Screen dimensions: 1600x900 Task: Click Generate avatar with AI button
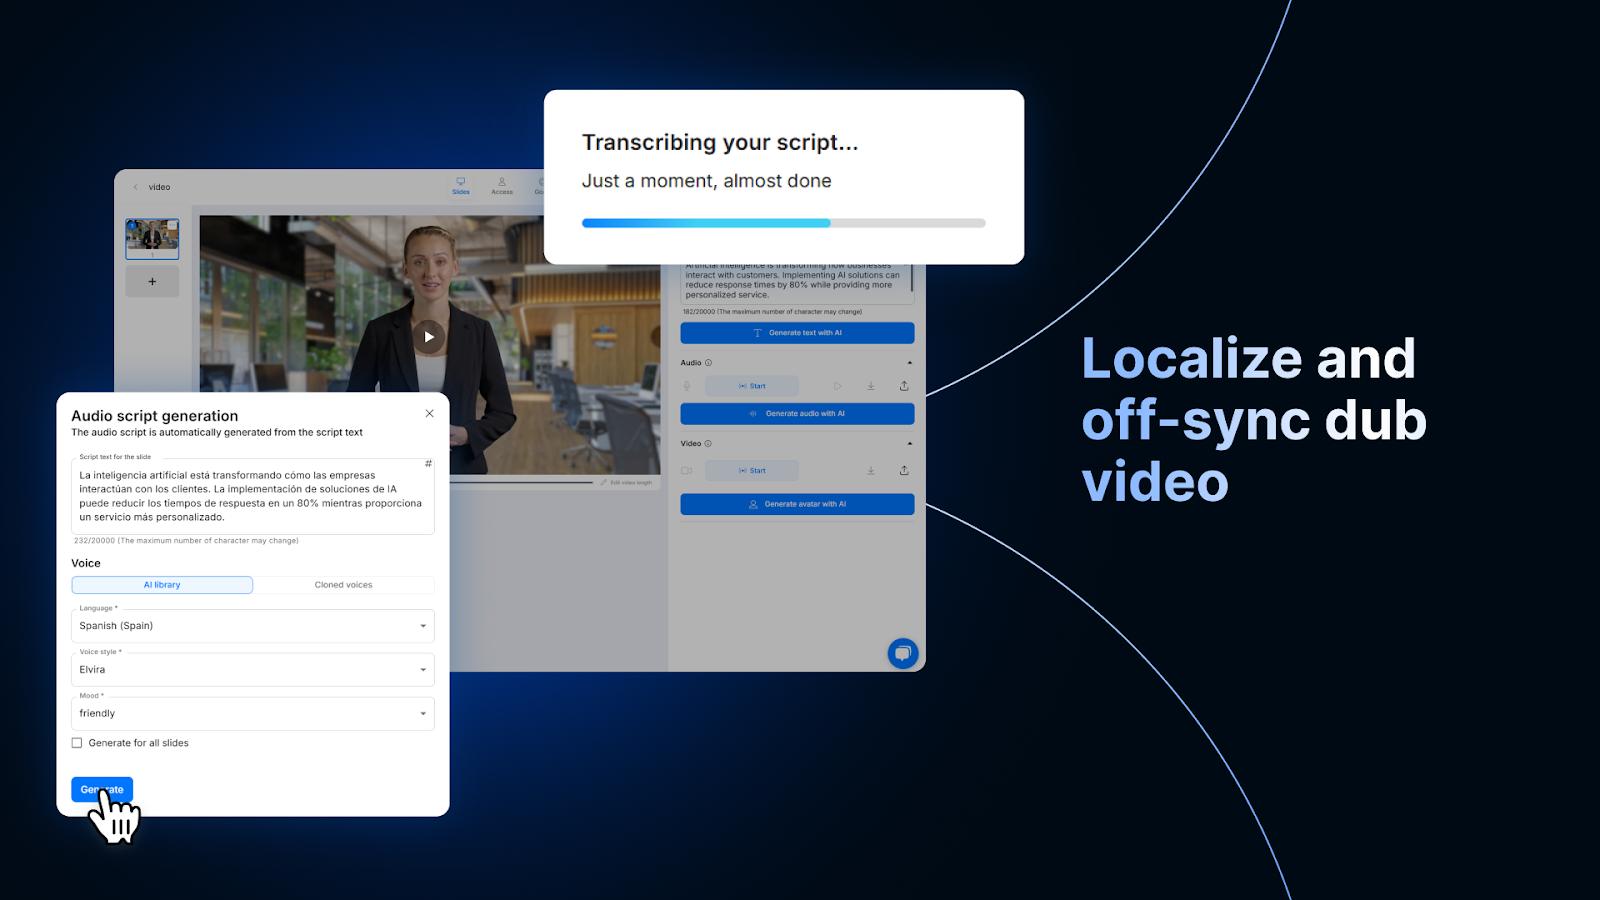797,504
